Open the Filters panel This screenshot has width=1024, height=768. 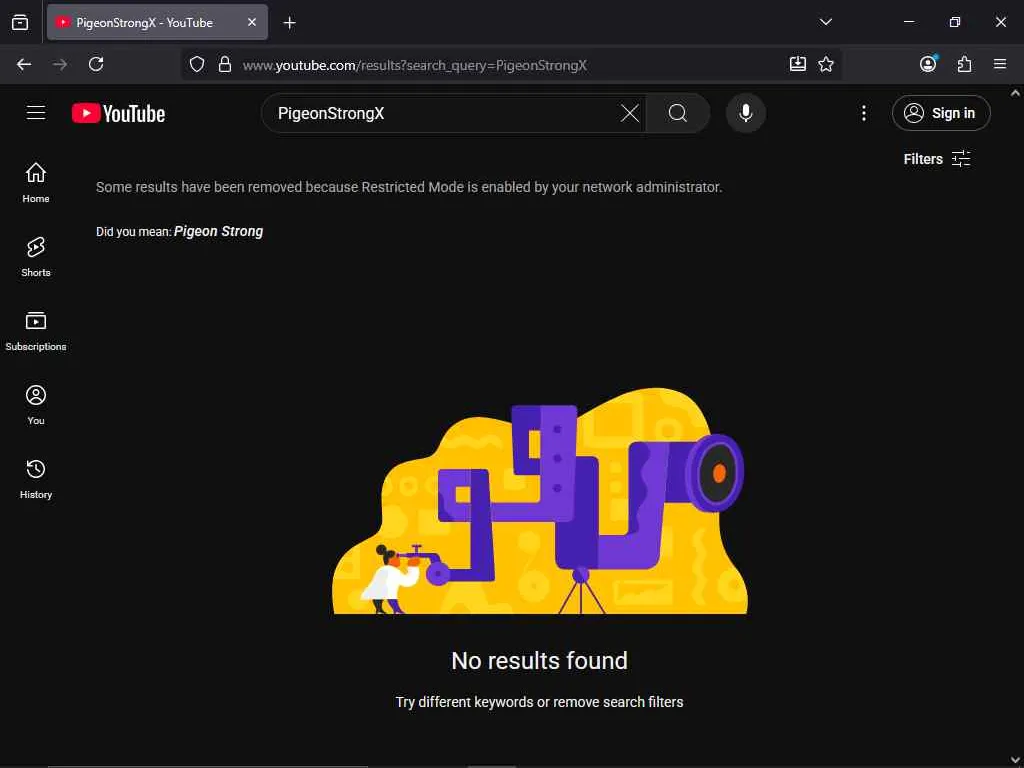(936, 159)
